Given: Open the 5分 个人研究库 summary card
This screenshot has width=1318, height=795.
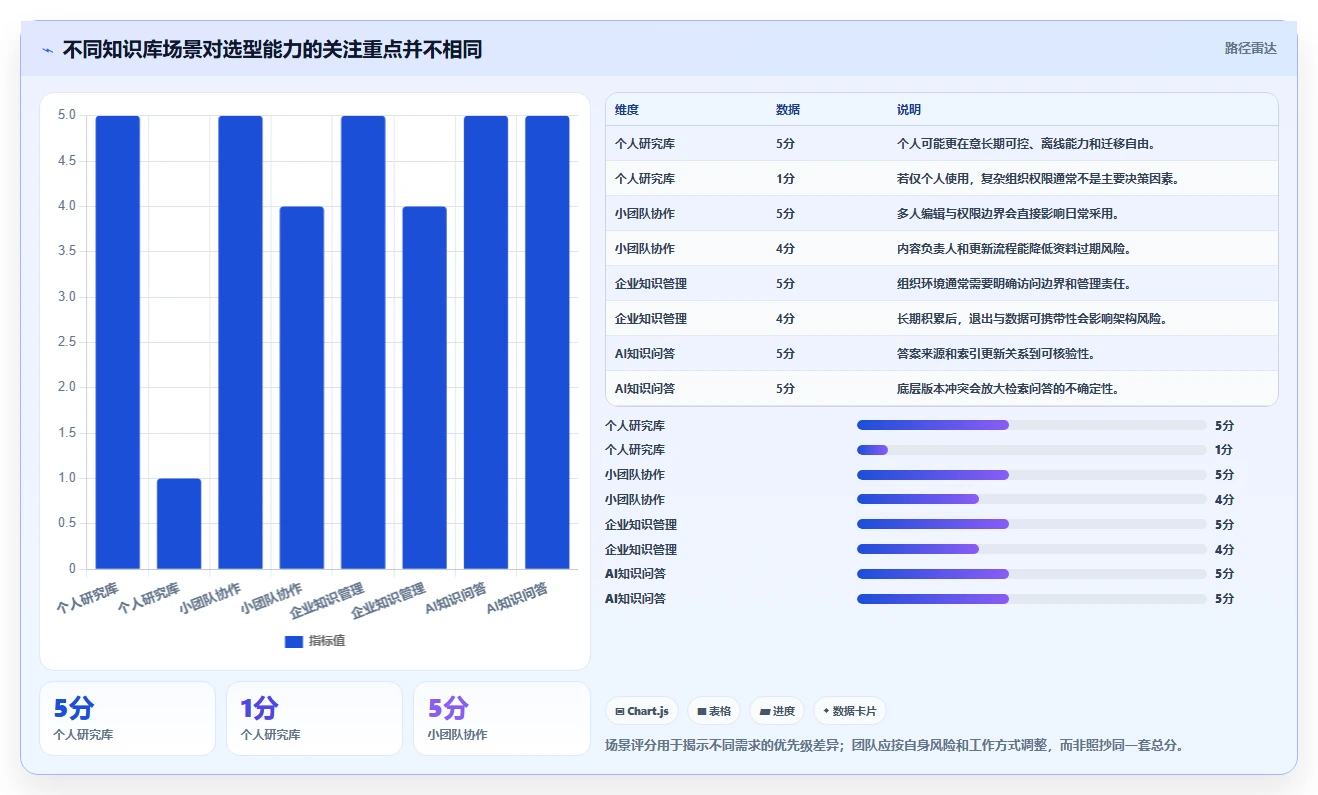Looking at the screenshot, I should (x=127, y=718).
